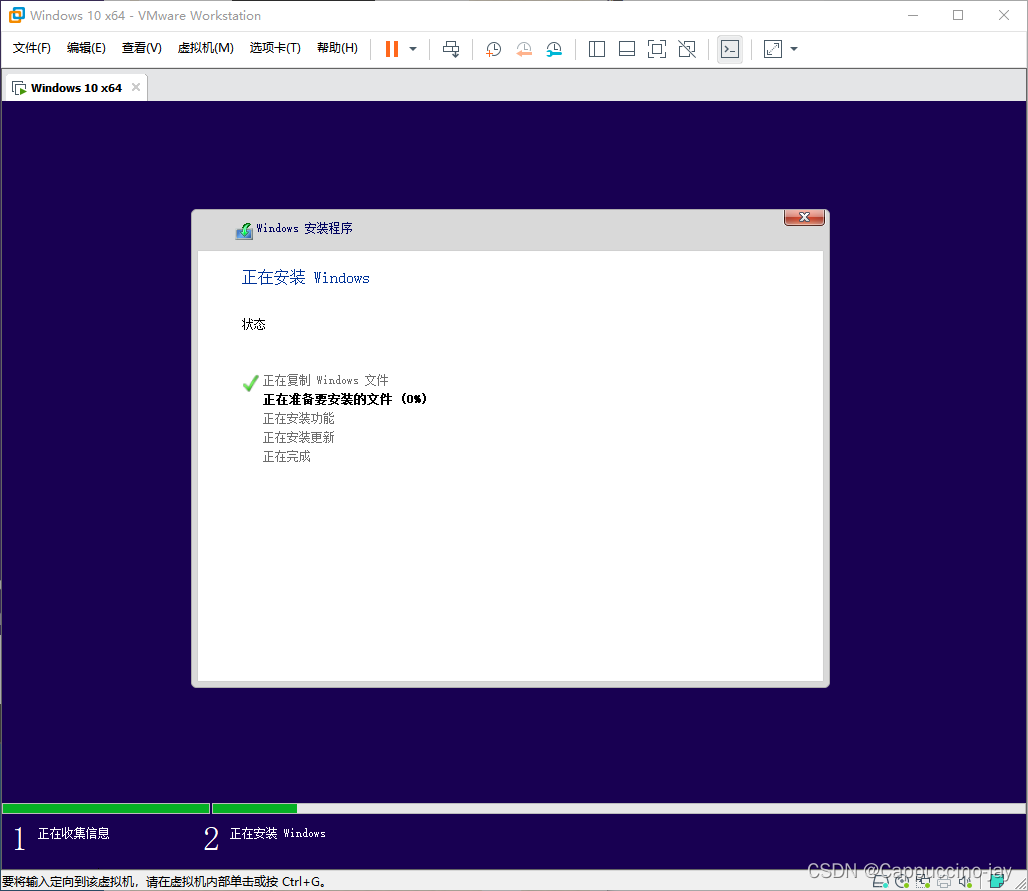The height and width of the screenshot is (891, 1028).
Task: Click the CD/DVD device status icon
Action: pos(902,881)
